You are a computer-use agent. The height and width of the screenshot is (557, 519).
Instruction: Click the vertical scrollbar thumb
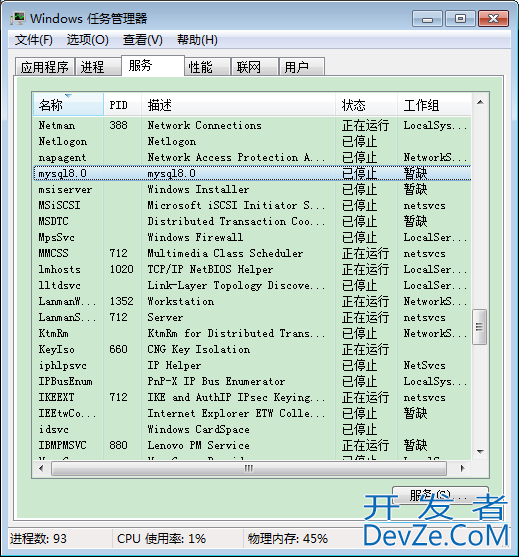point(480,327)
